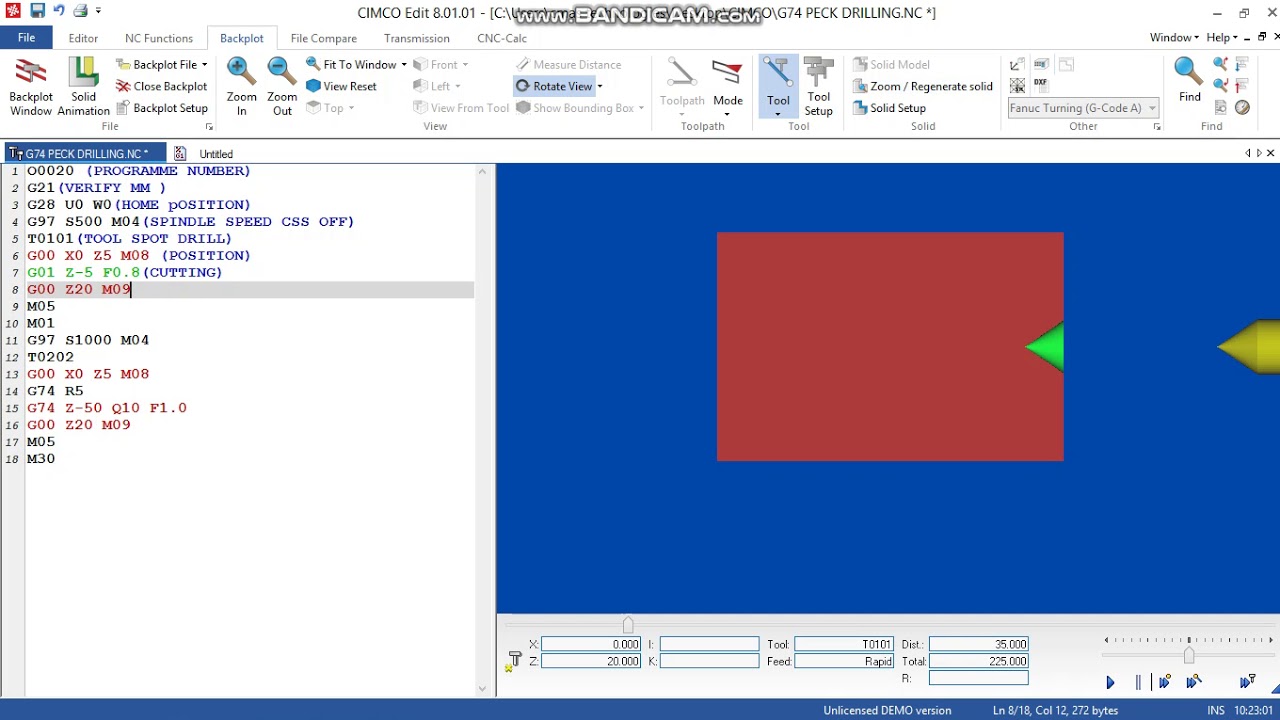Click the simulation speed slider
Image resolution: width=1280 pixels, height=720 pixels.
tap(1189, 655)
